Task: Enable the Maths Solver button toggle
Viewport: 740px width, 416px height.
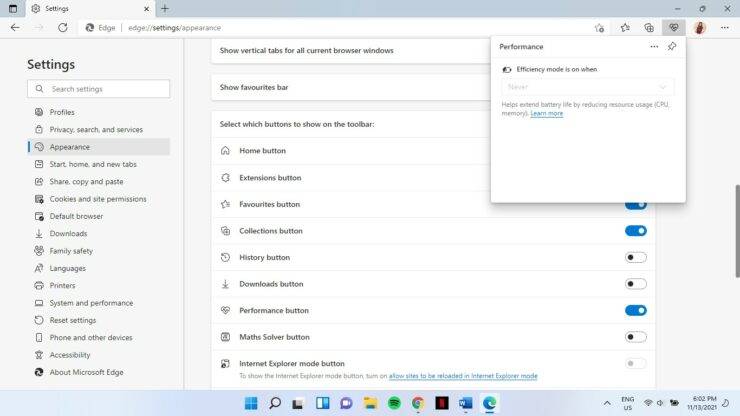Action: (635, 337)
